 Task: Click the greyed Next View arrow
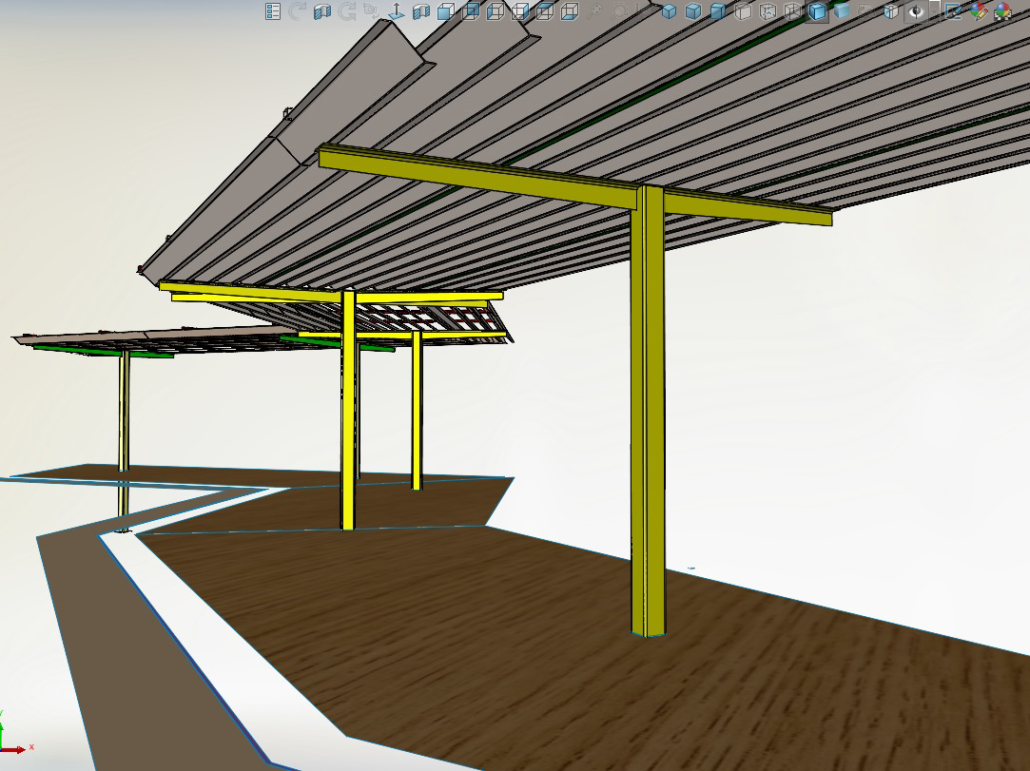(347, 11)
